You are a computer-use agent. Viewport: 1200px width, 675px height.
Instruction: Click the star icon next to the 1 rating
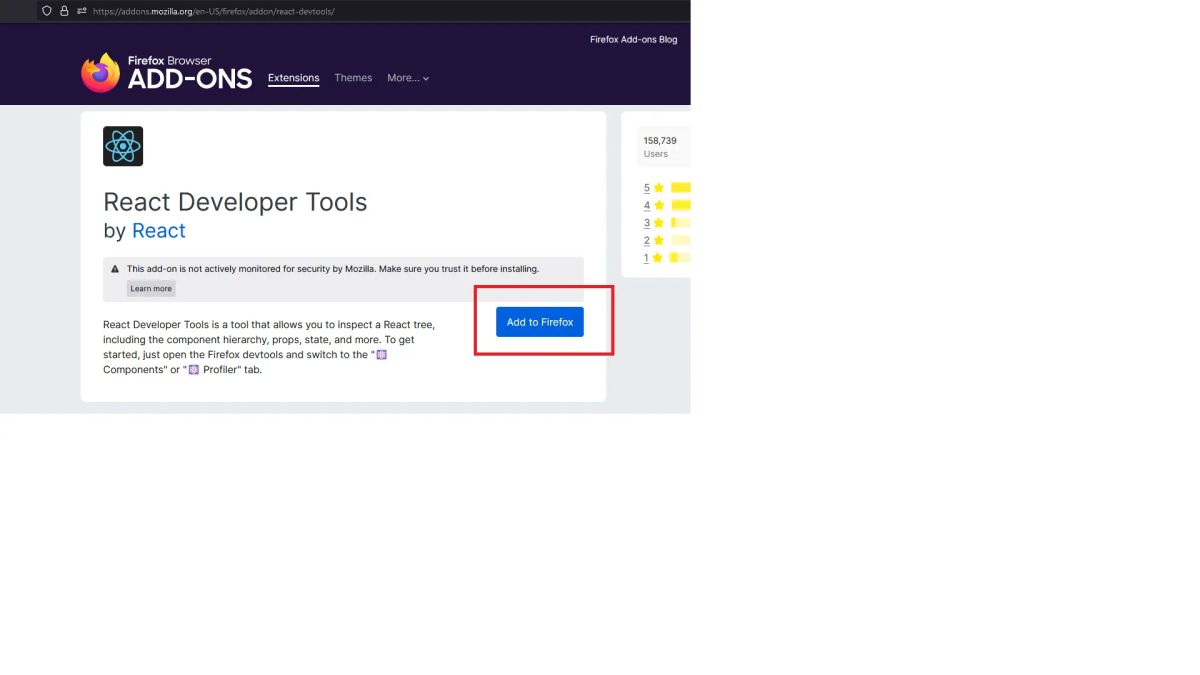656,257
